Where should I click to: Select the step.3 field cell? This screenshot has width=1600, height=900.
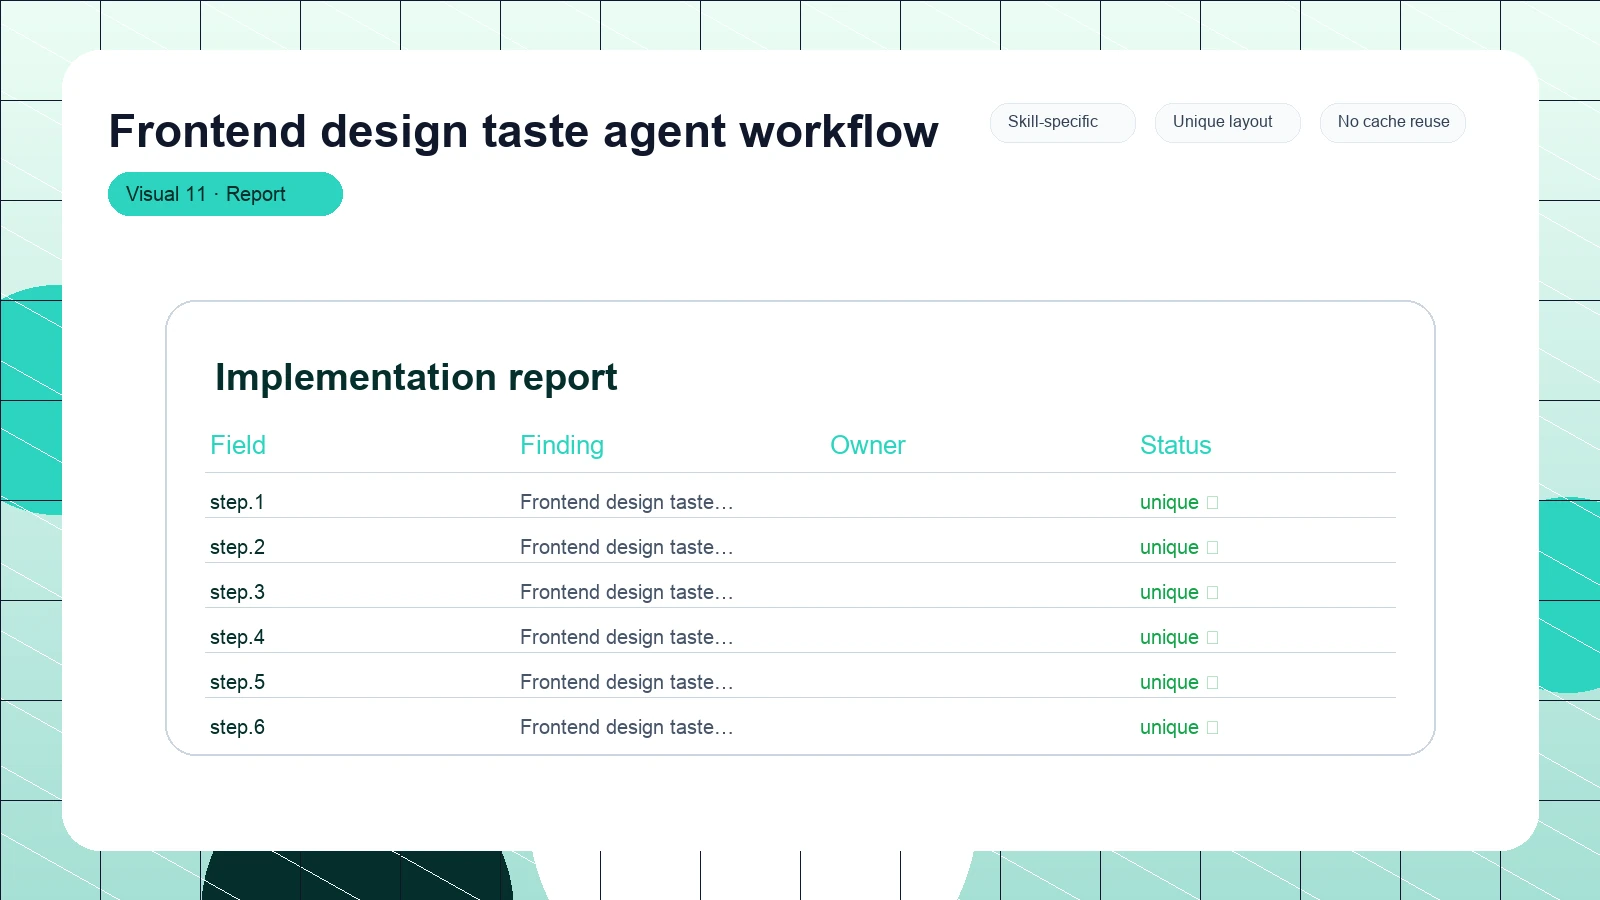(237, 592)
